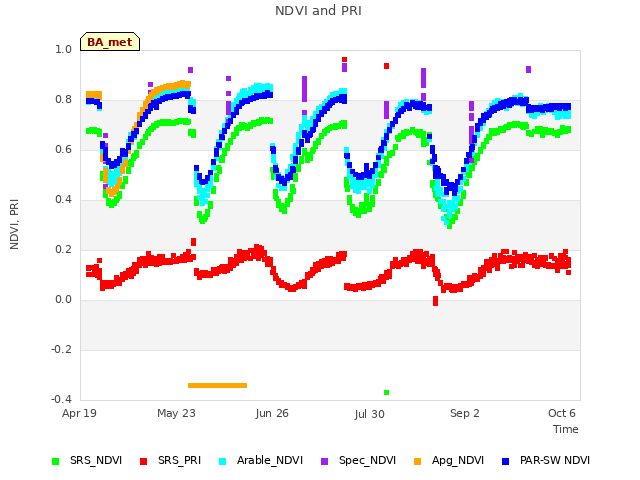Click the BA_met annotation tag
Viewport: 640px width, 480px height.
pyautogui.click(x=110, y=42)
